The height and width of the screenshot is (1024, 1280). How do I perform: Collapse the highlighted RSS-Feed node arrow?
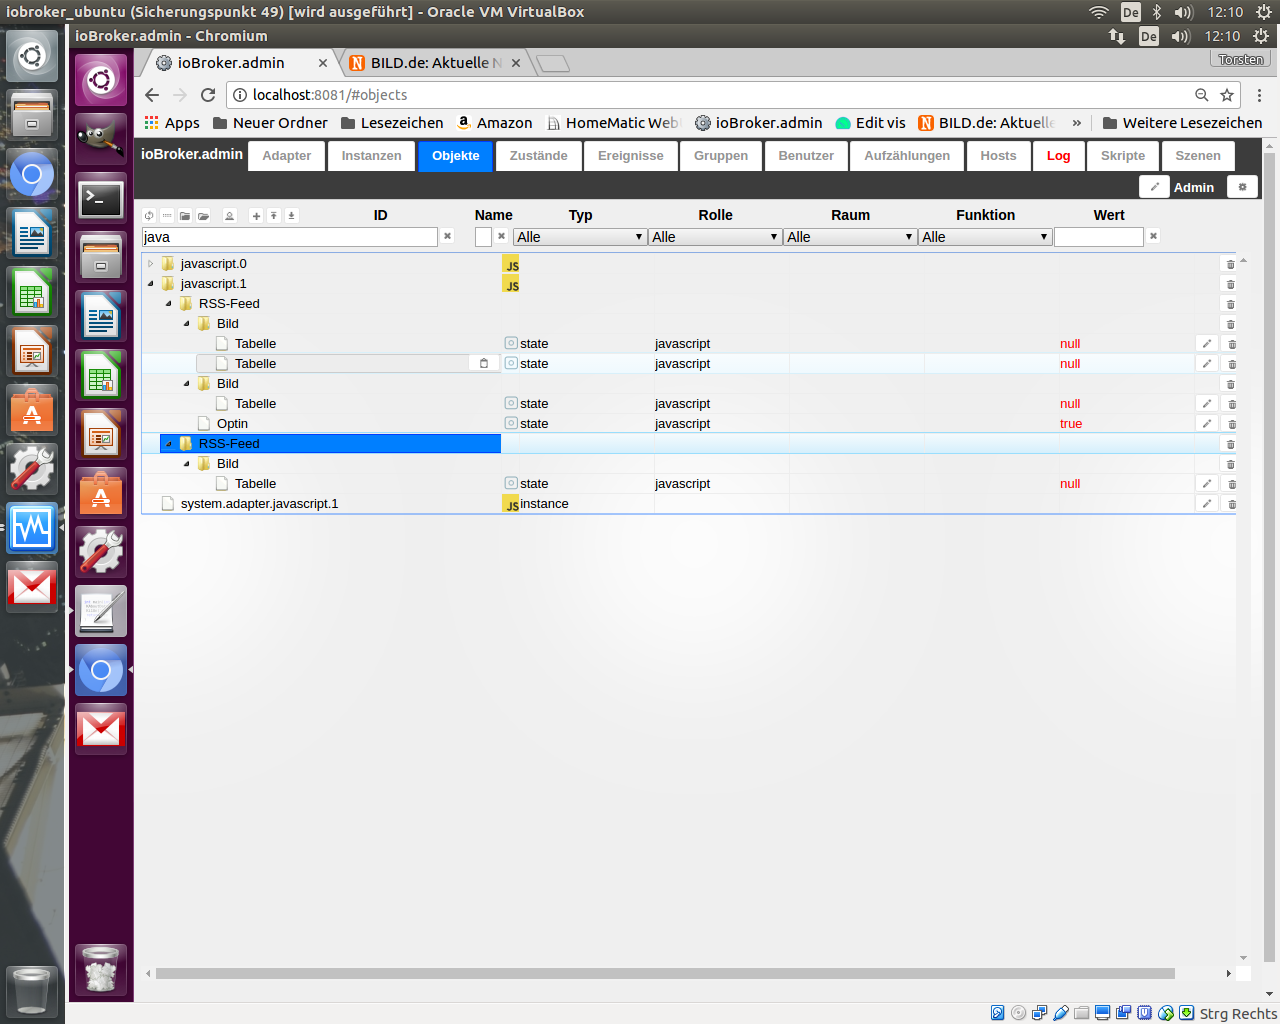(x=169, y=444)
